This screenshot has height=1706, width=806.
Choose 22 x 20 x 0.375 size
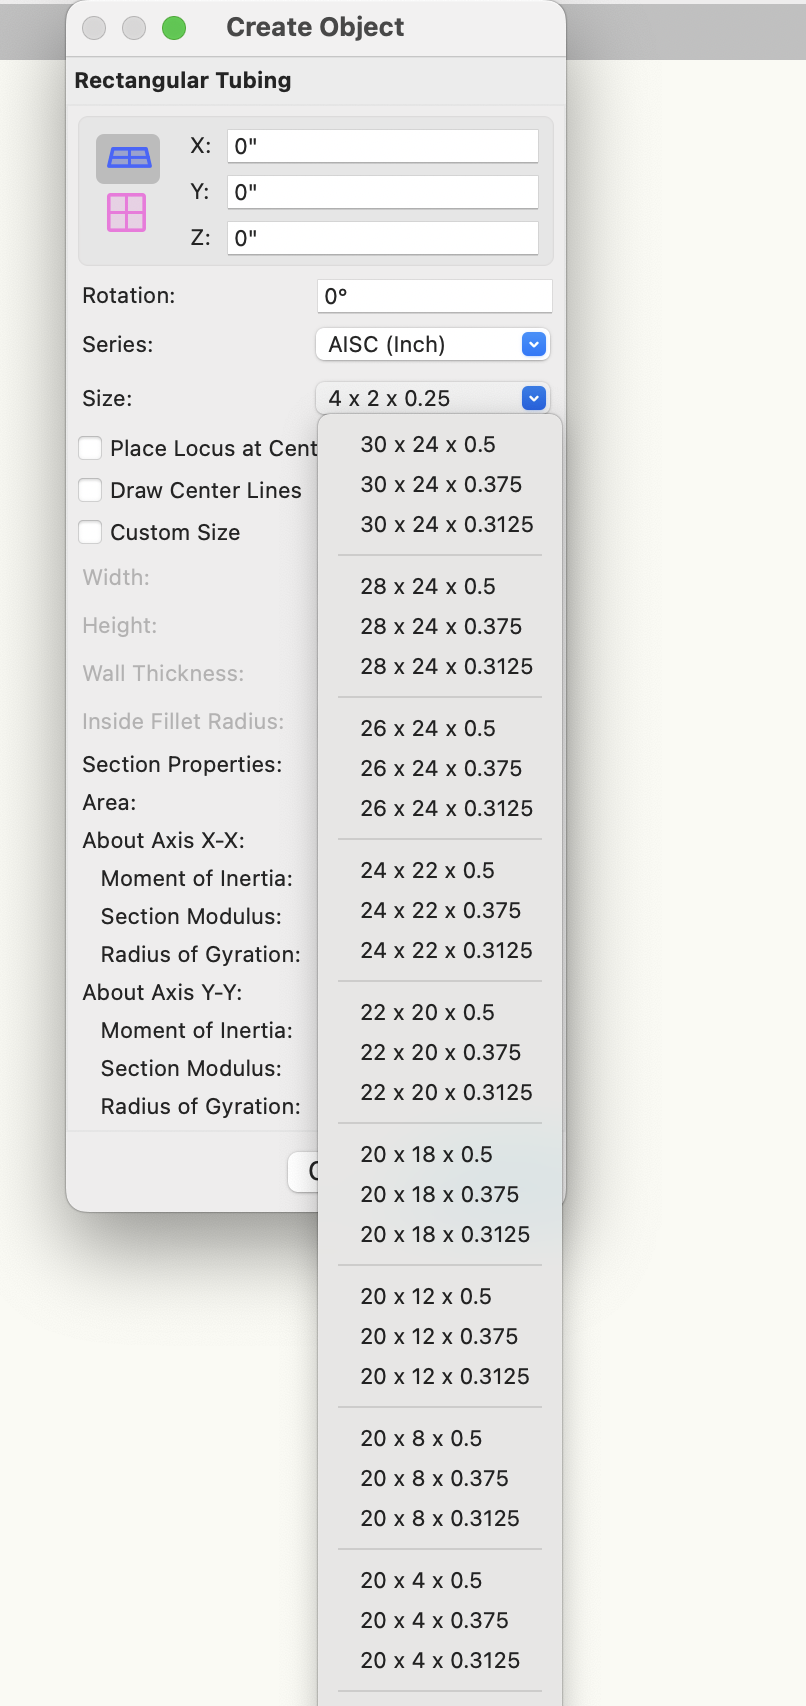point(441,1052)
